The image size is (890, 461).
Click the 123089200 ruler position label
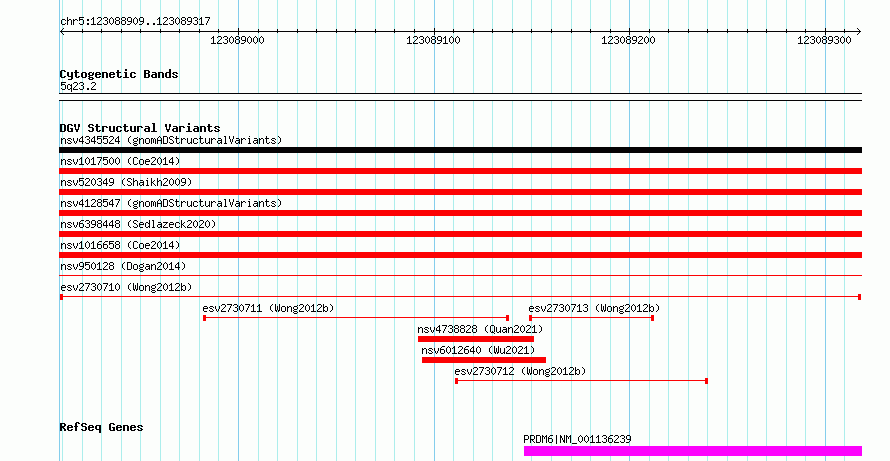[x=628, y=40]
